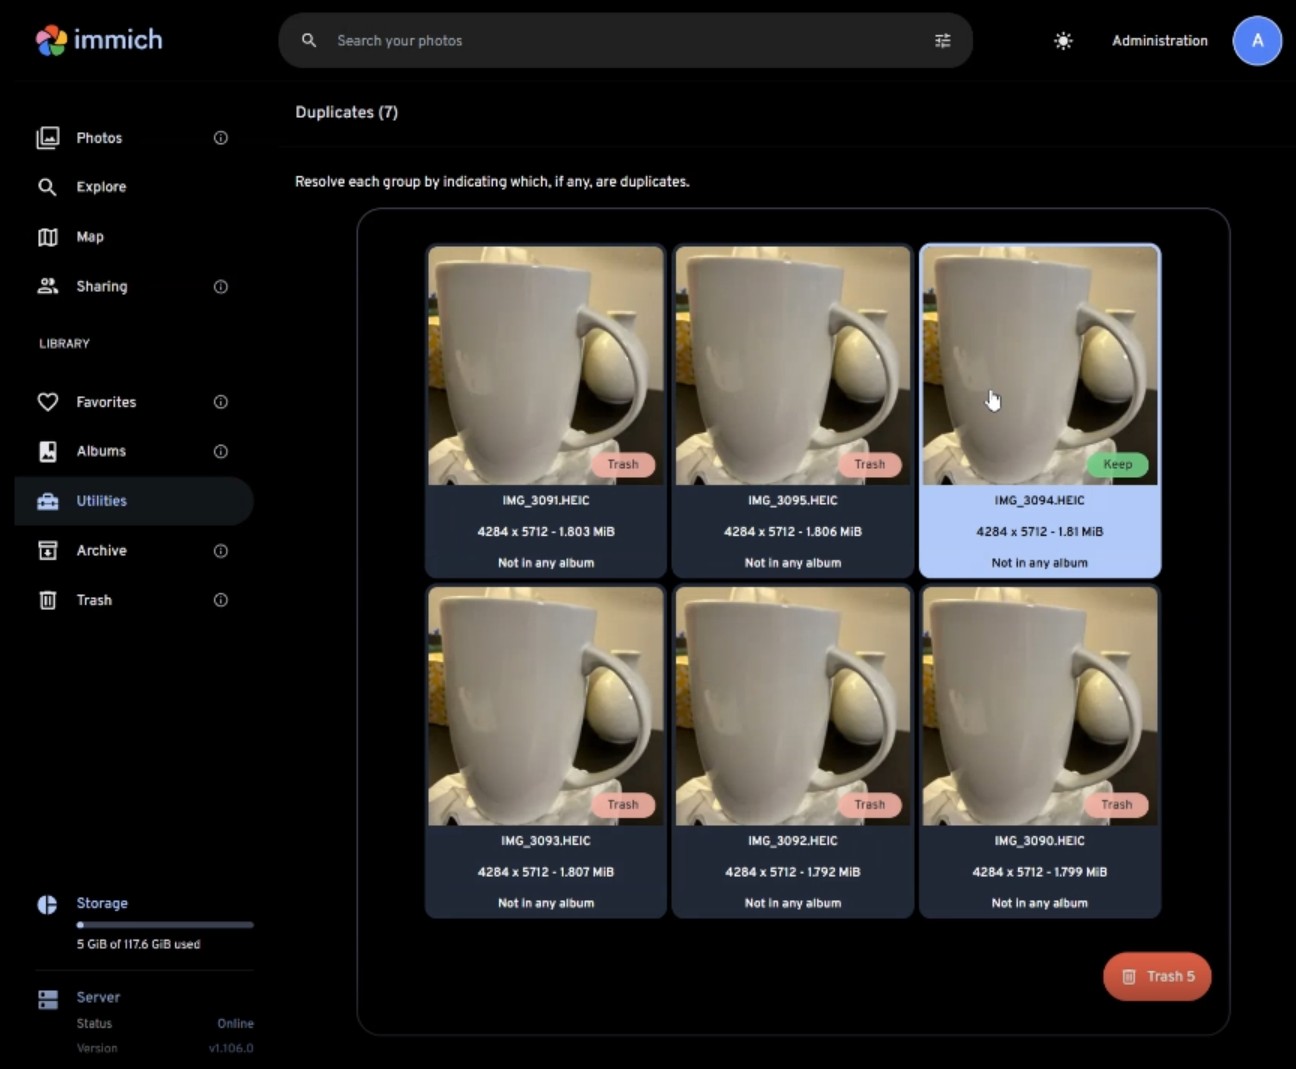This screenshot has height=1069, width=1296.
Task: Click the Utilities toolbox icon
Action: (x=47, y=501)
